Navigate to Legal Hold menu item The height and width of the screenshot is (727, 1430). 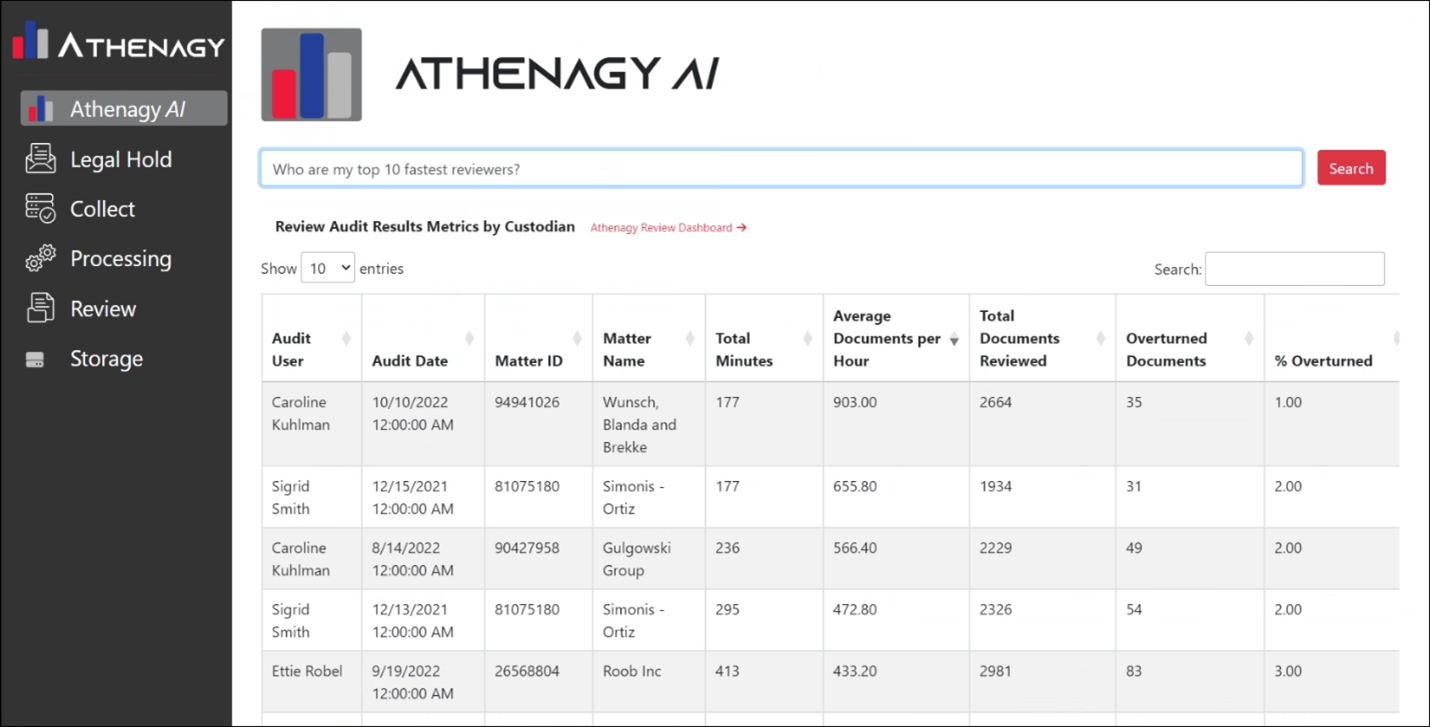(x=120, y=159)
